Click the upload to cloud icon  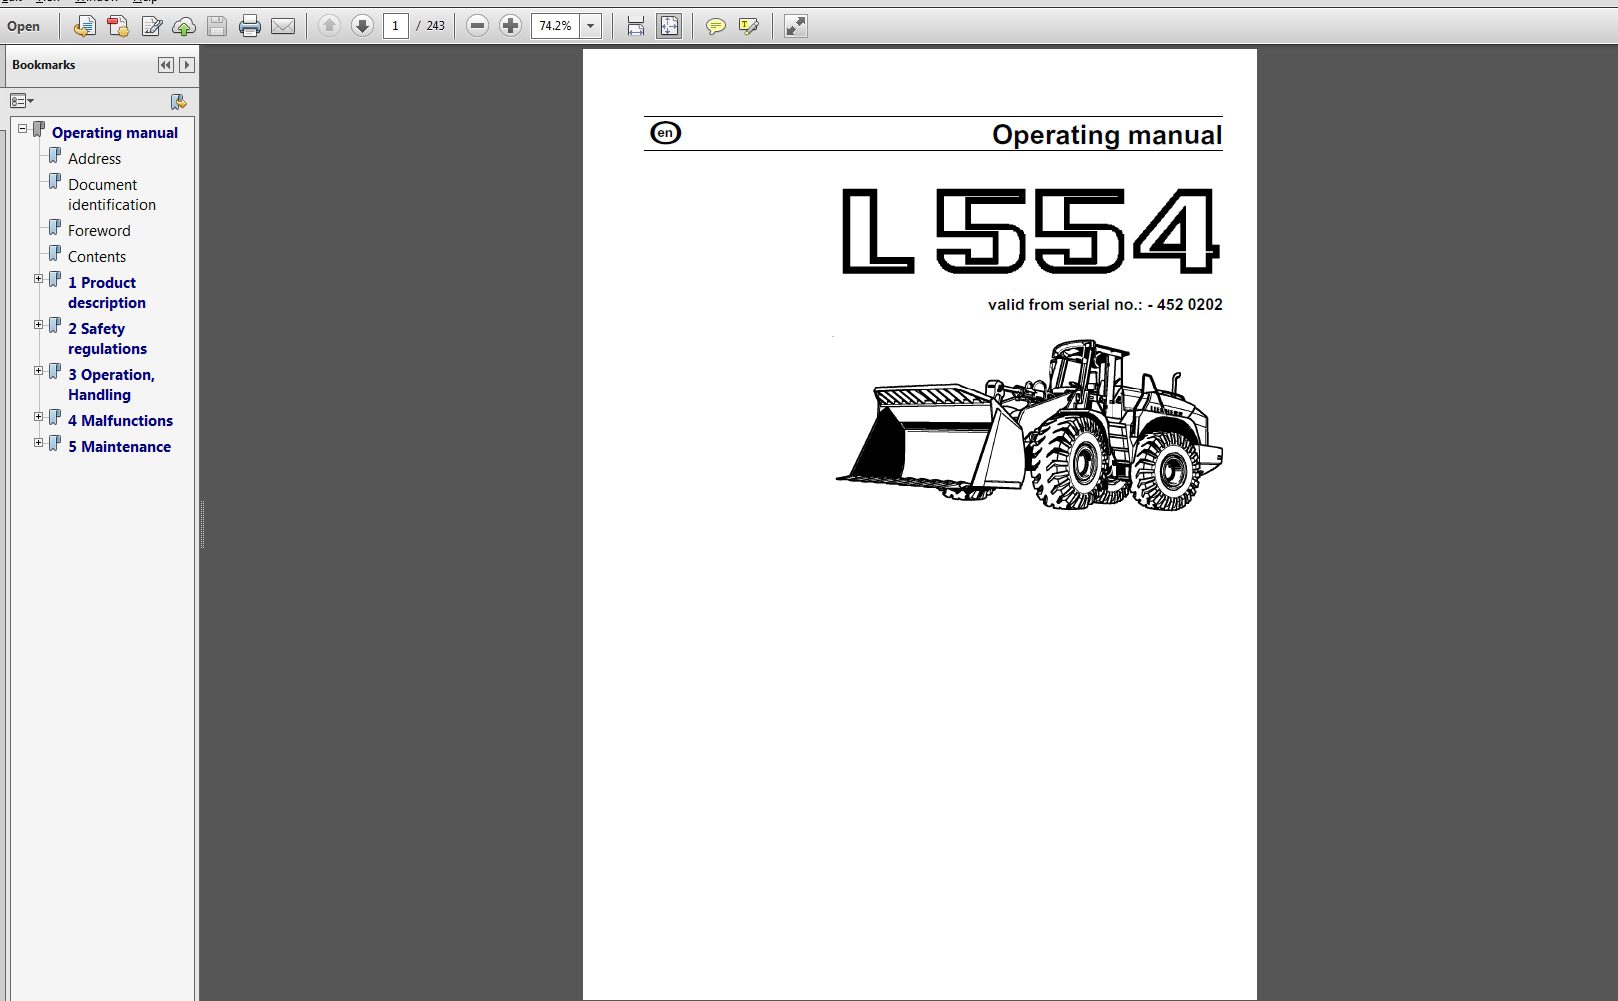click(x=184, y=26)
